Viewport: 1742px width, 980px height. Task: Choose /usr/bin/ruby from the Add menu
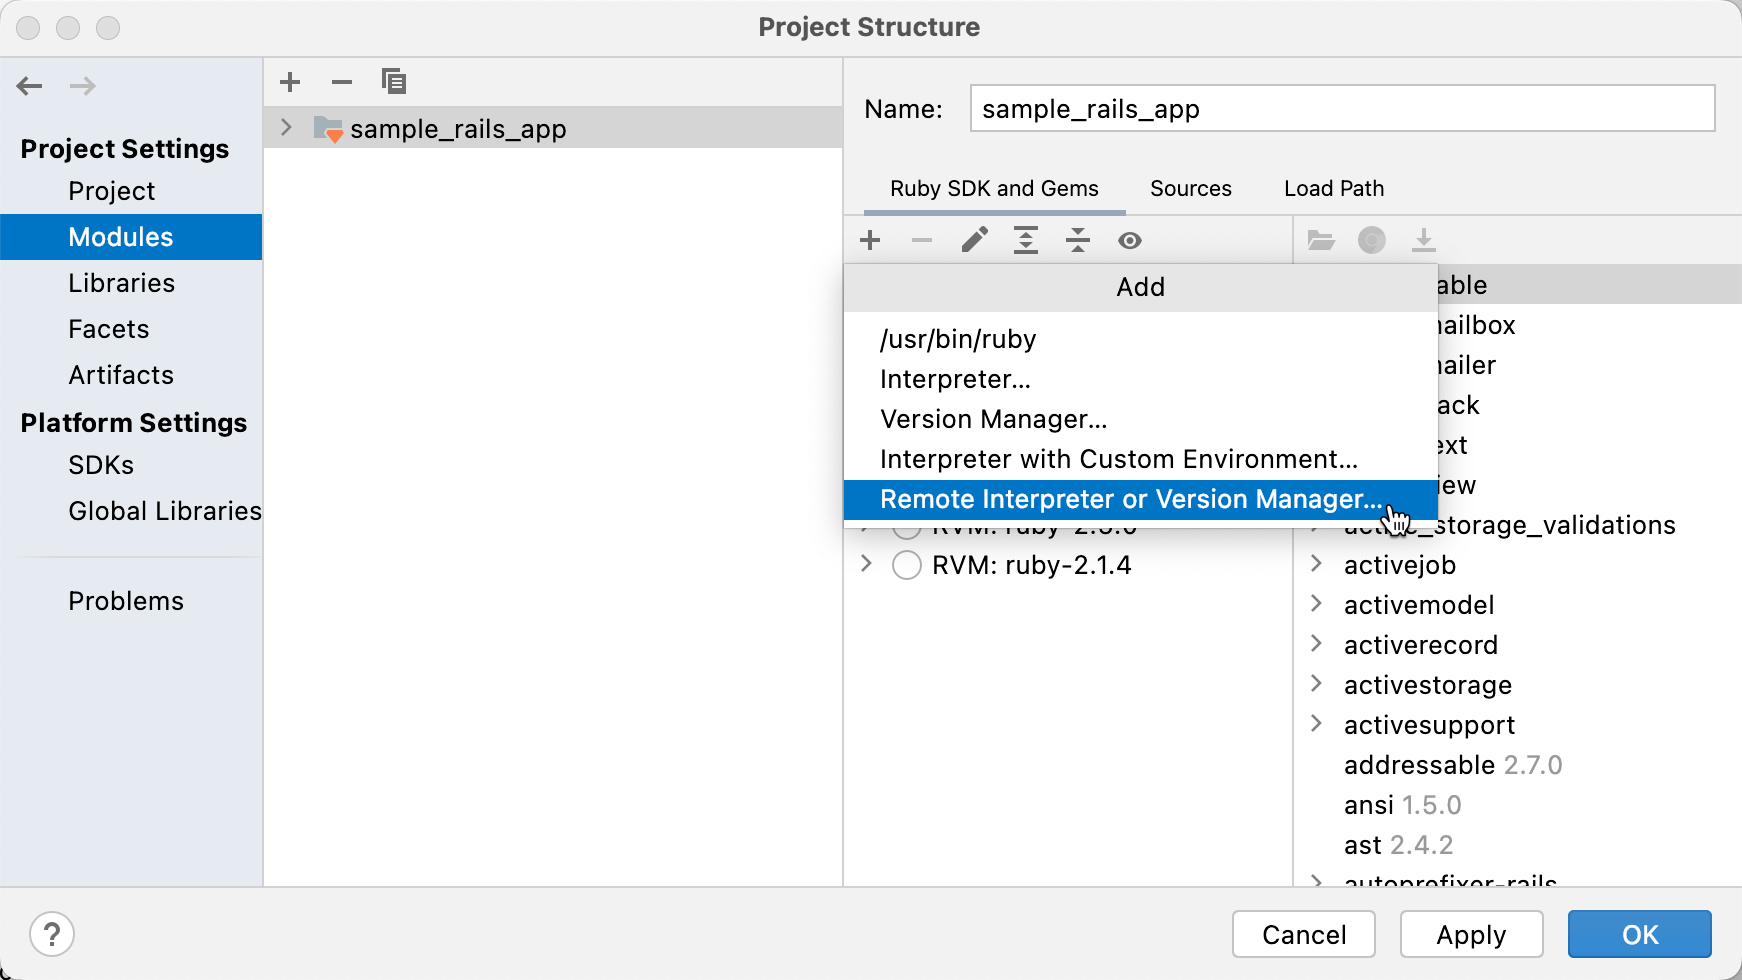click(1140, 339)
